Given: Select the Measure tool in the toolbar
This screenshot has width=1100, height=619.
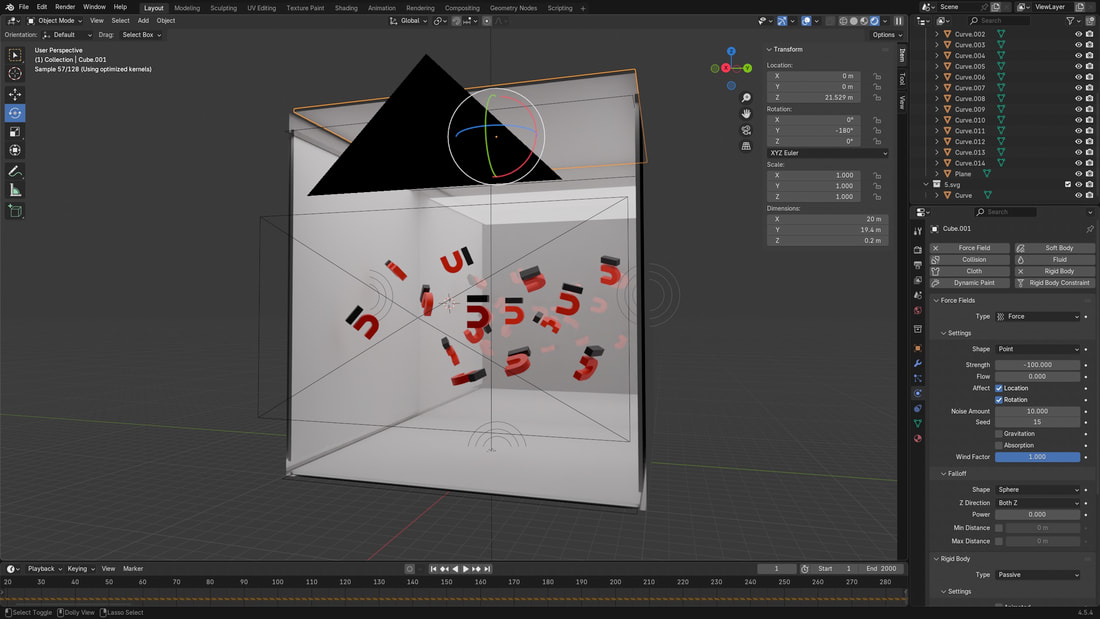Looking at the screenshot, I should pos(15,190).
